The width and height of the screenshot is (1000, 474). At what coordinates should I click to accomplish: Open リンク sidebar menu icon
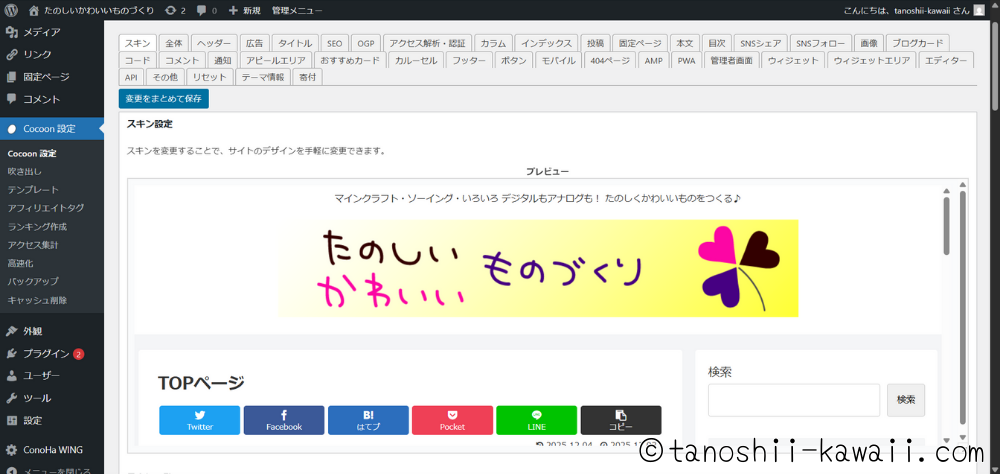11,54
